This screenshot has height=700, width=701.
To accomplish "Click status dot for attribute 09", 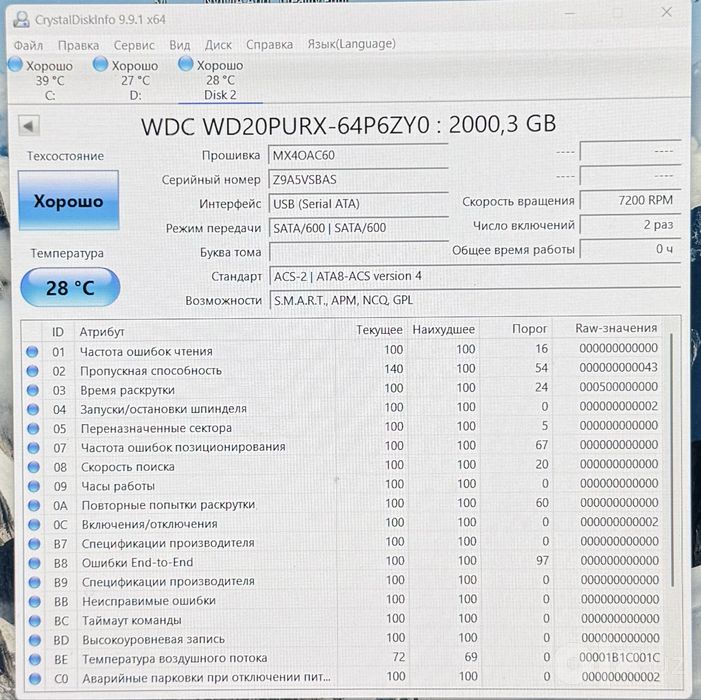I will click(x=34, y=486).
